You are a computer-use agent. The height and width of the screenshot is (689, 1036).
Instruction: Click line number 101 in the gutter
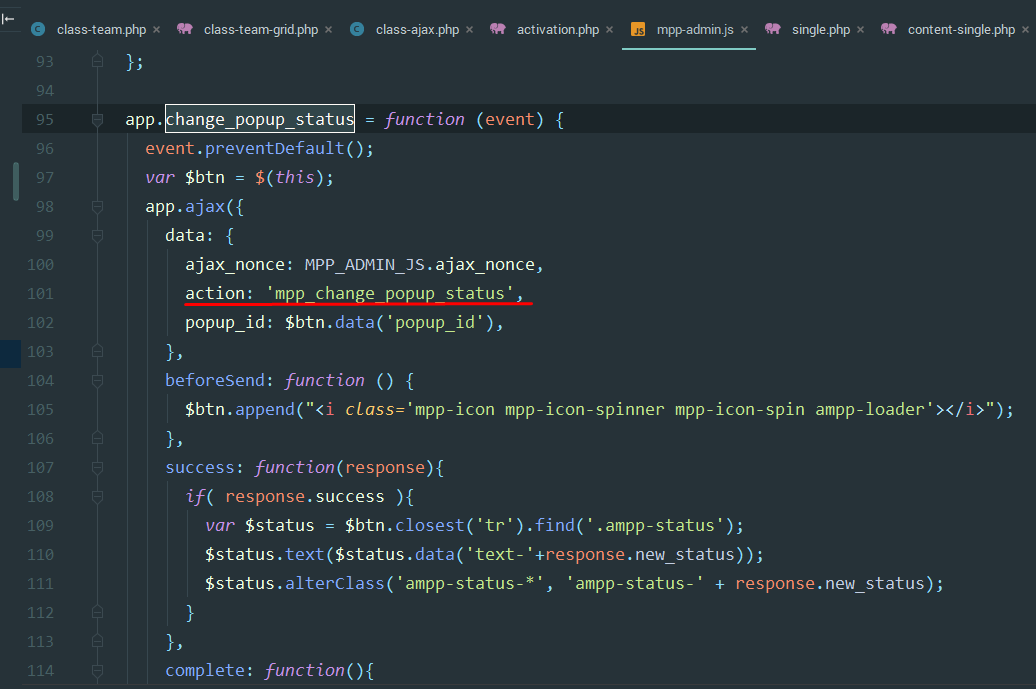coord(40,294)
